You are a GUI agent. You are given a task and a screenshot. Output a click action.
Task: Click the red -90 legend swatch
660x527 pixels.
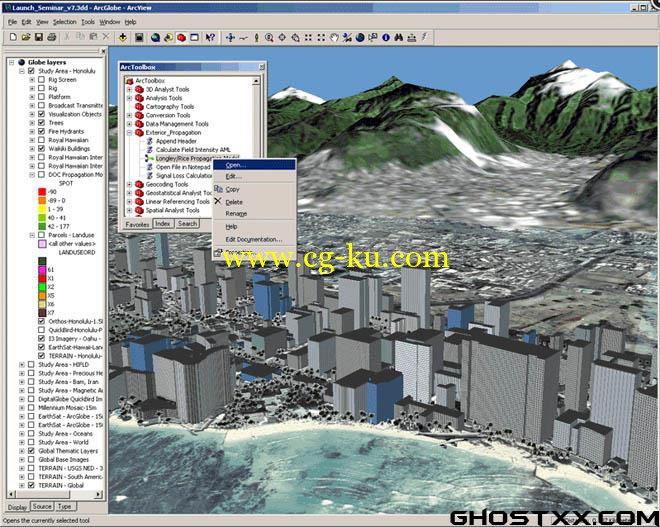click(x=42, y=192)
